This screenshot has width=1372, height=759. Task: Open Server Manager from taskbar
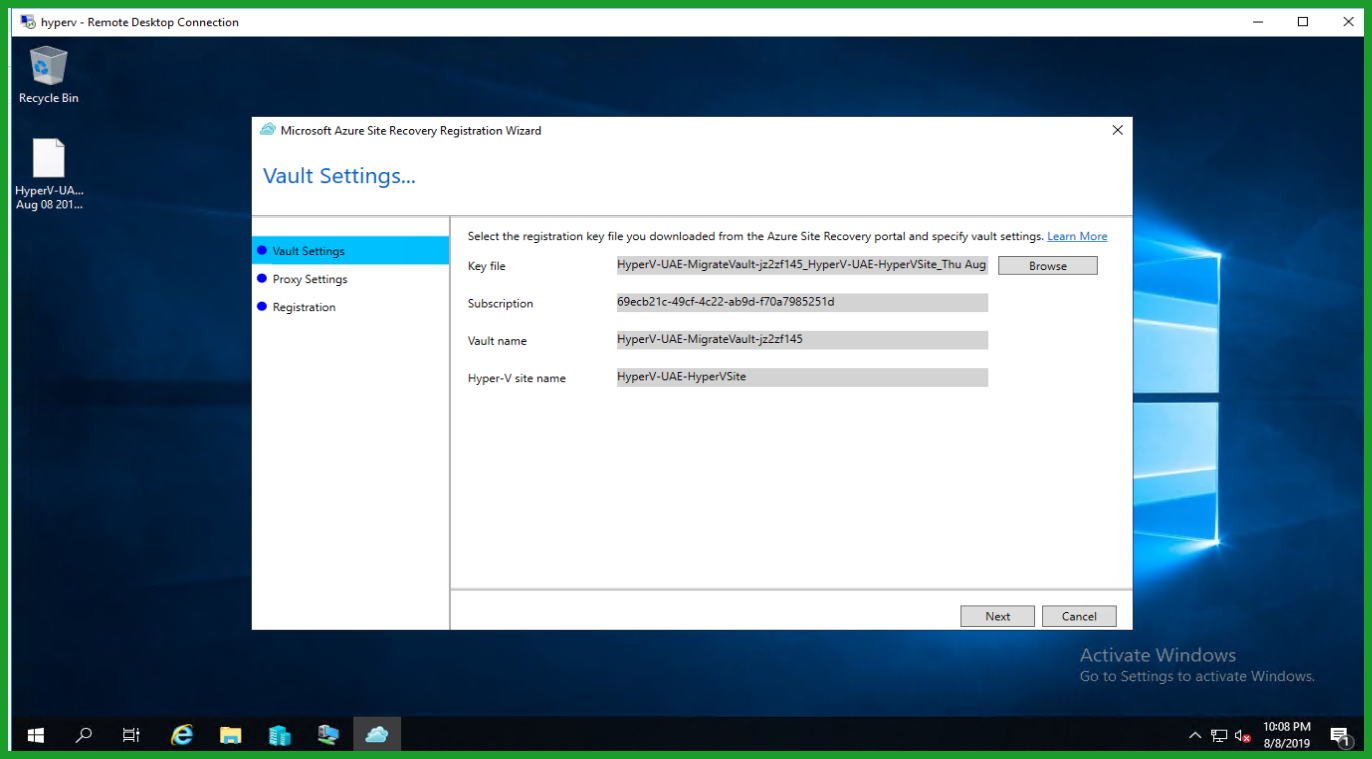280,735
